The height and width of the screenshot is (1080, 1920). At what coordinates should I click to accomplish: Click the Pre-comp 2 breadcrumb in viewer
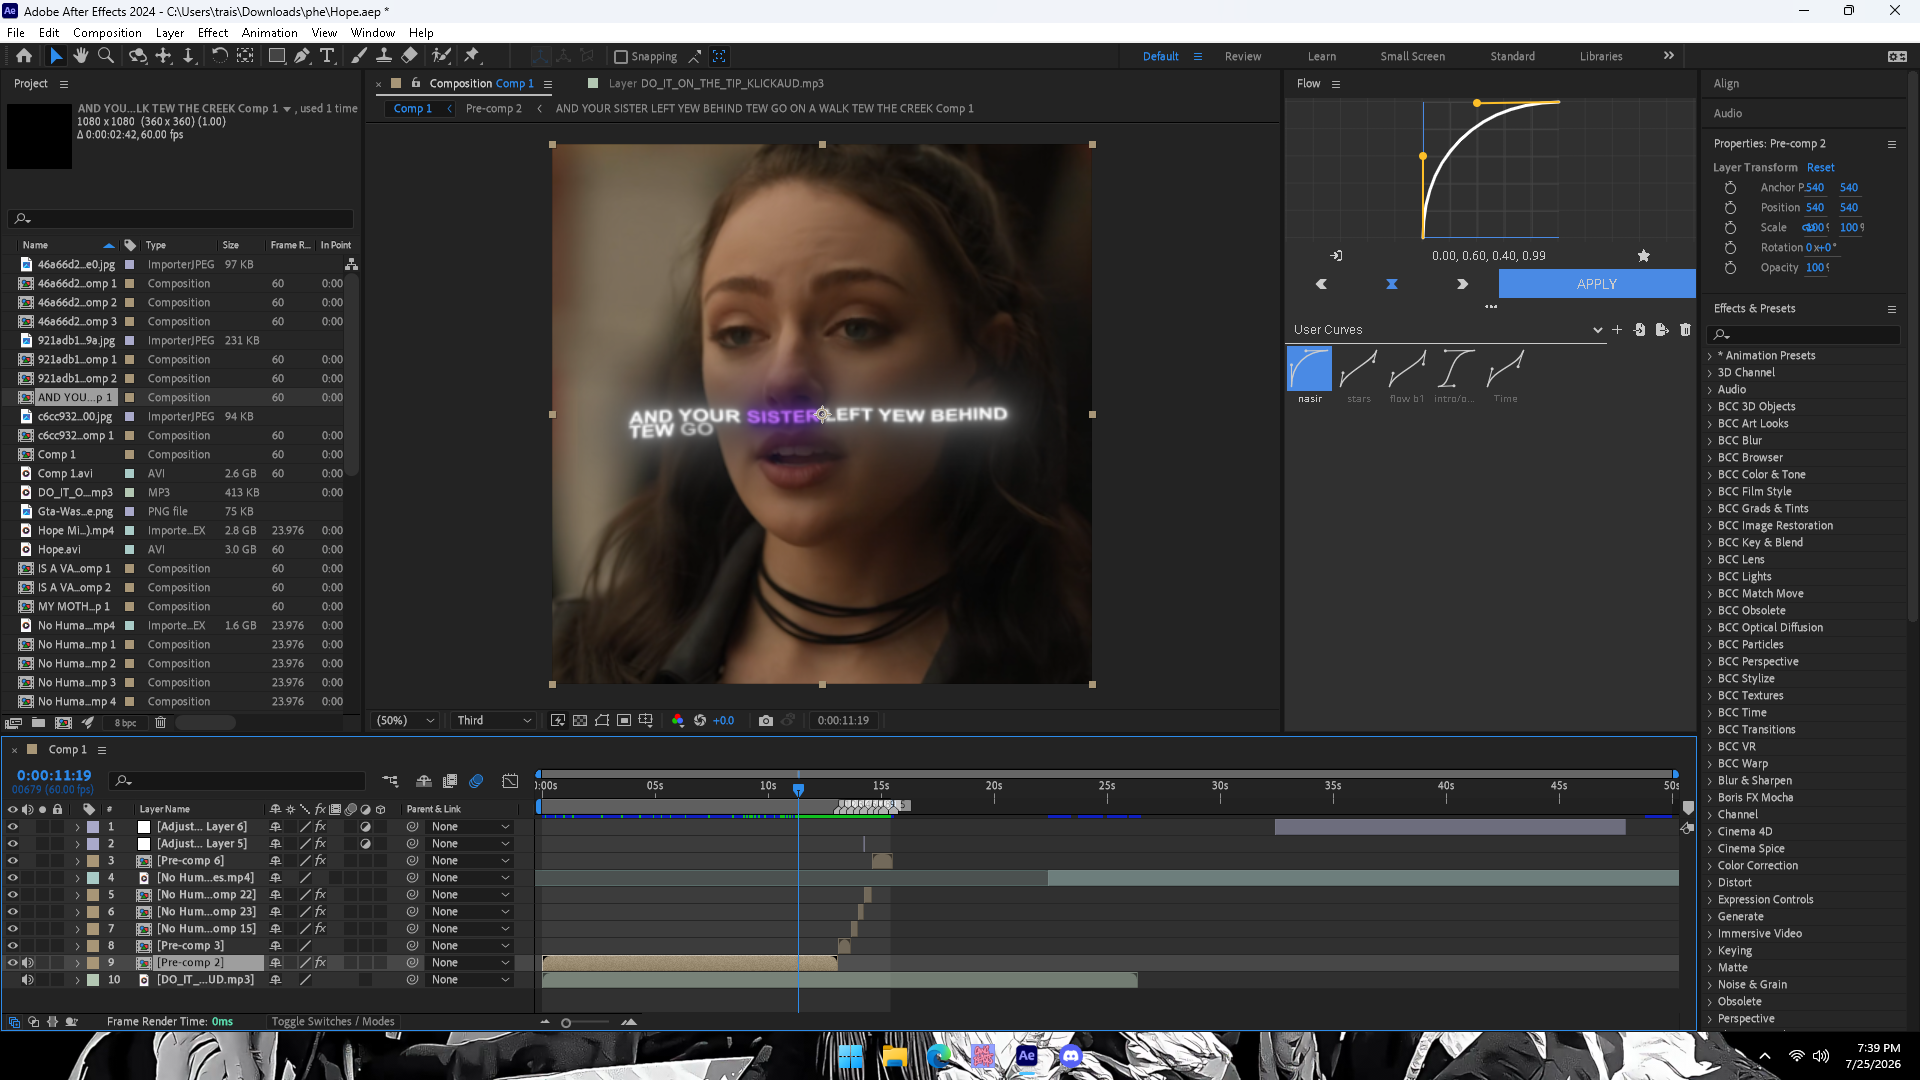click(x=494, y=108)
